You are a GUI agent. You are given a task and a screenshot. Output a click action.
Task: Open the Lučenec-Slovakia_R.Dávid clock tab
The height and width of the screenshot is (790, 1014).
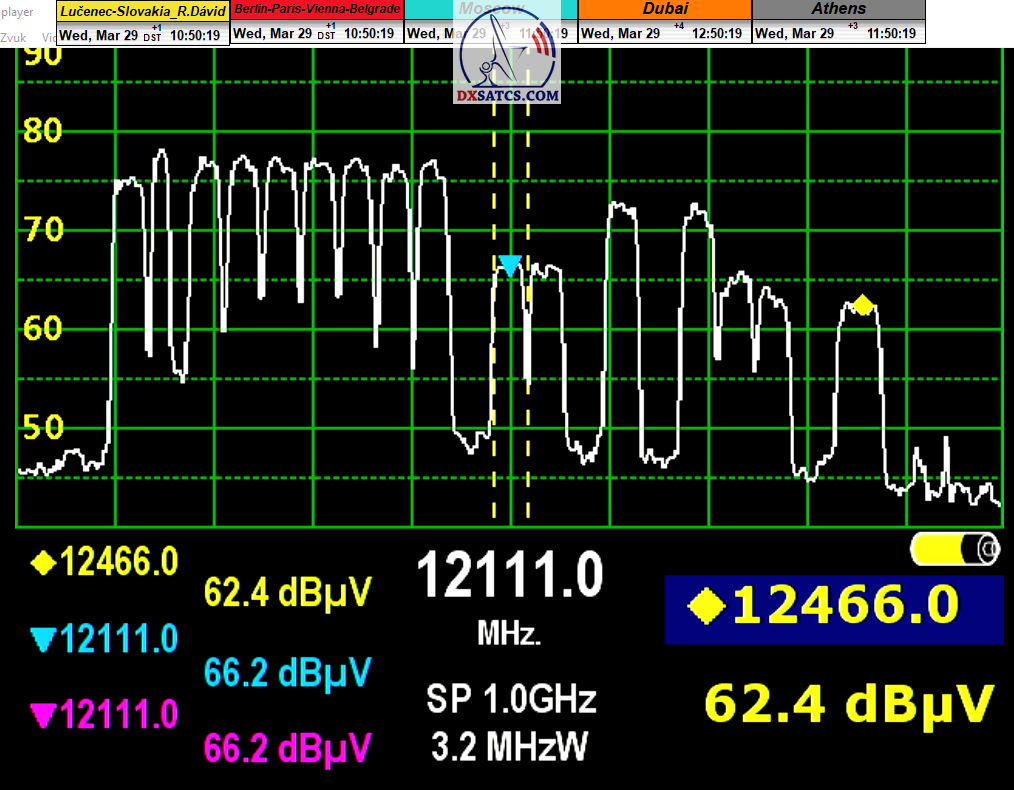point(143,10)
